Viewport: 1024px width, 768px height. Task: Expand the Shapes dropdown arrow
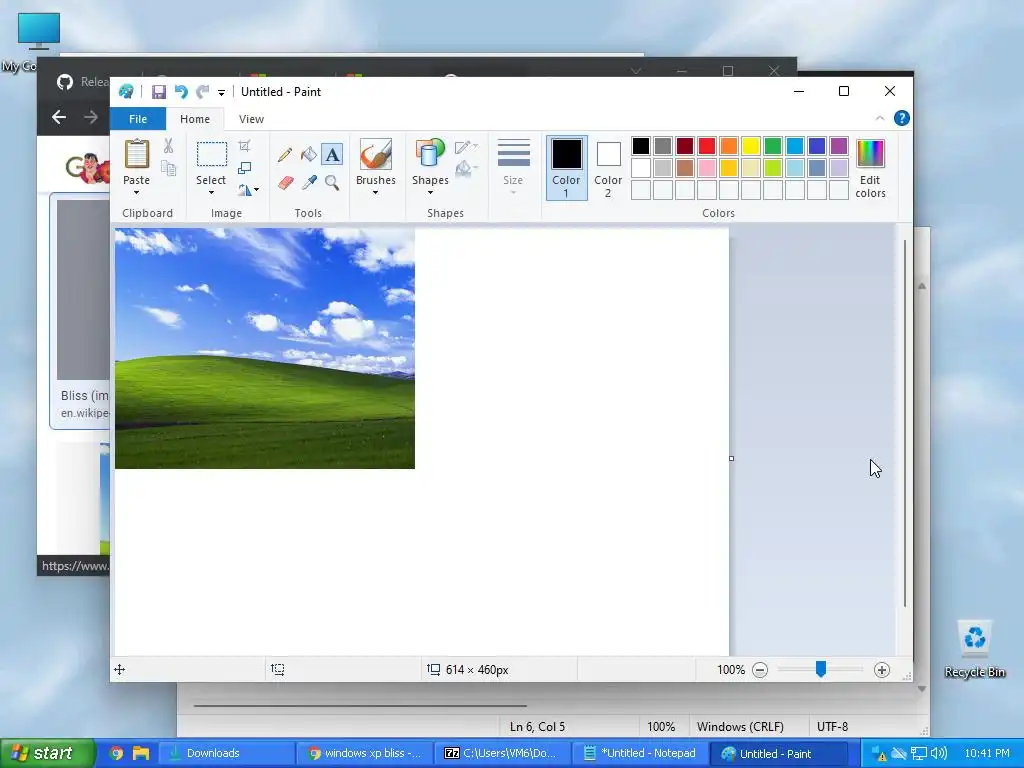[x=430, y=193]
